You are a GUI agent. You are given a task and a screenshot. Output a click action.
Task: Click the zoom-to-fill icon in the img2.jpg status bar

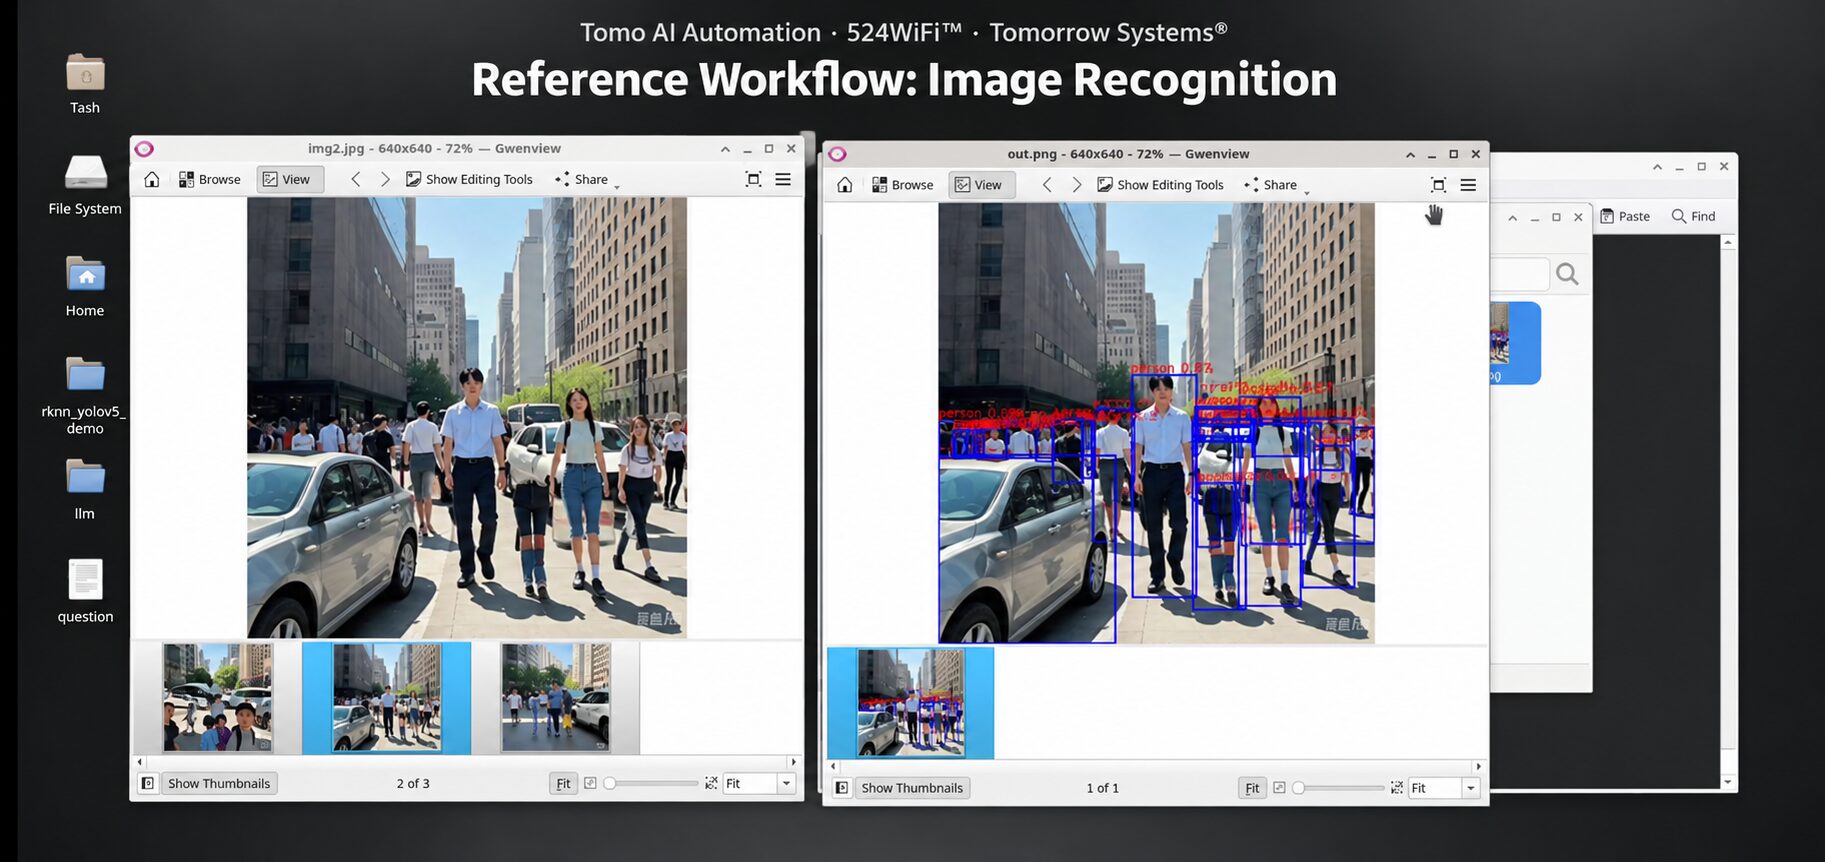pos(711,783)
